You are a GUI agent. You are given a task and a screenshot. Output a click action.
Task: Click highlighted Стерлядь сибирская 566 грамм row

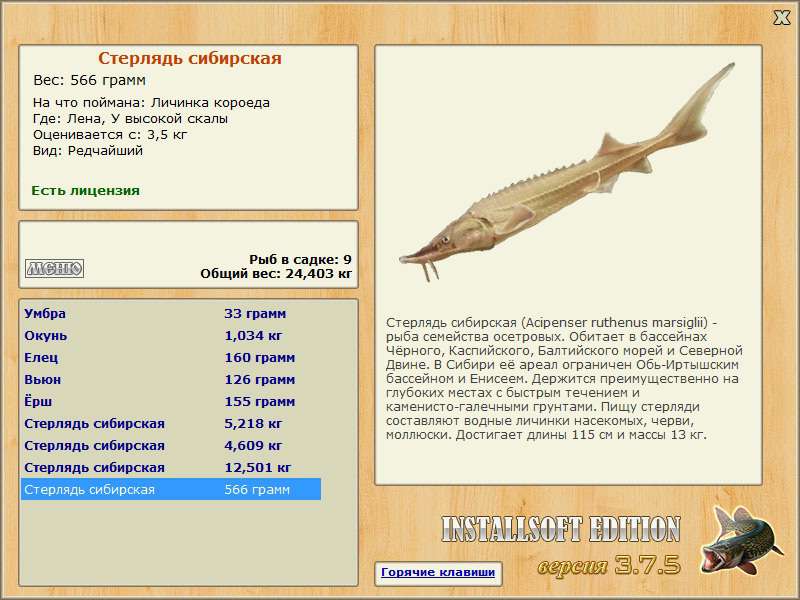[x=171, y=489]
